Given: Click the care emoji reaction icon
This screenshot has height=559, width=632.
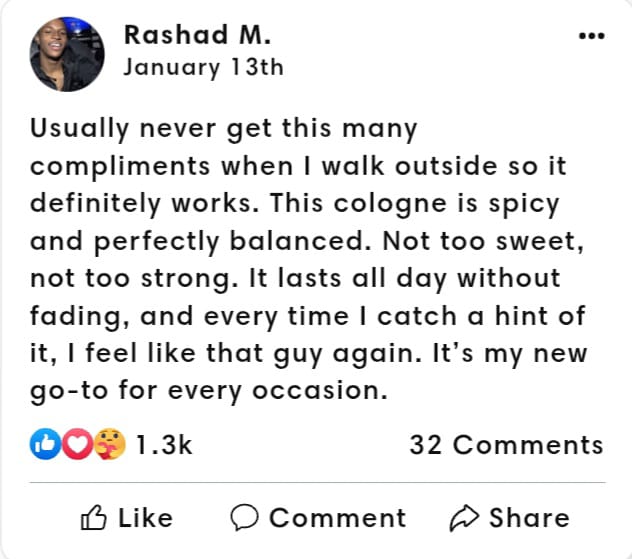Looking at the screenshot, I should point(109,445).
